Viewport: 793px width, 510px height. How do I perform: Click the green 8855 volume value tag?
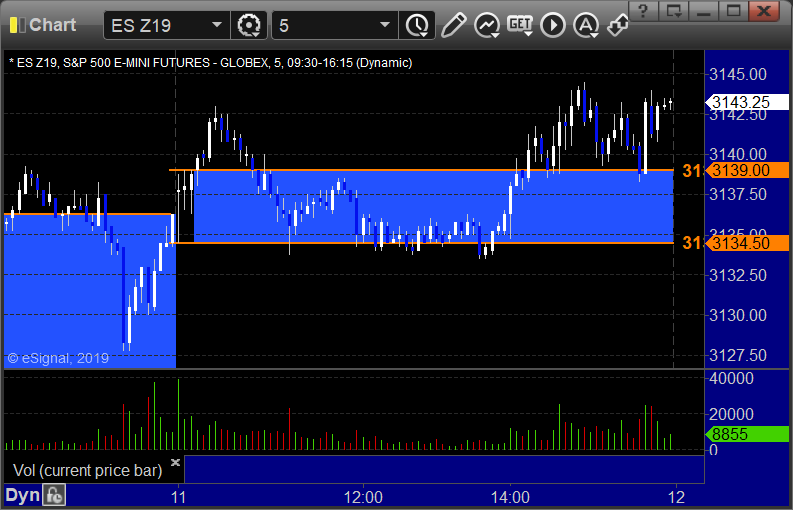point(747,434)
